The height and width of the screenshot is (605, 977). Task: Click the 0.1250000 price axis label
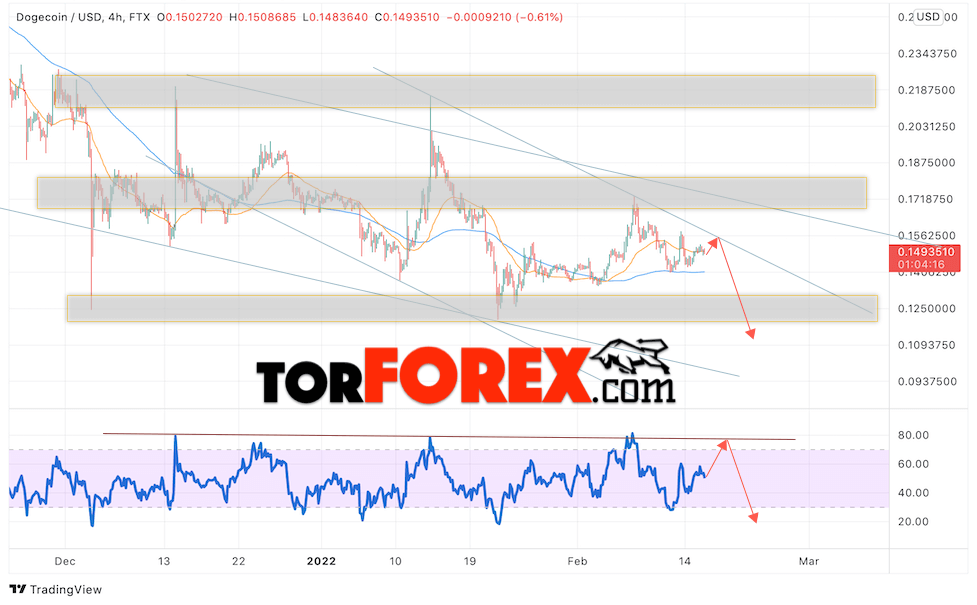[x=927, y=308]
